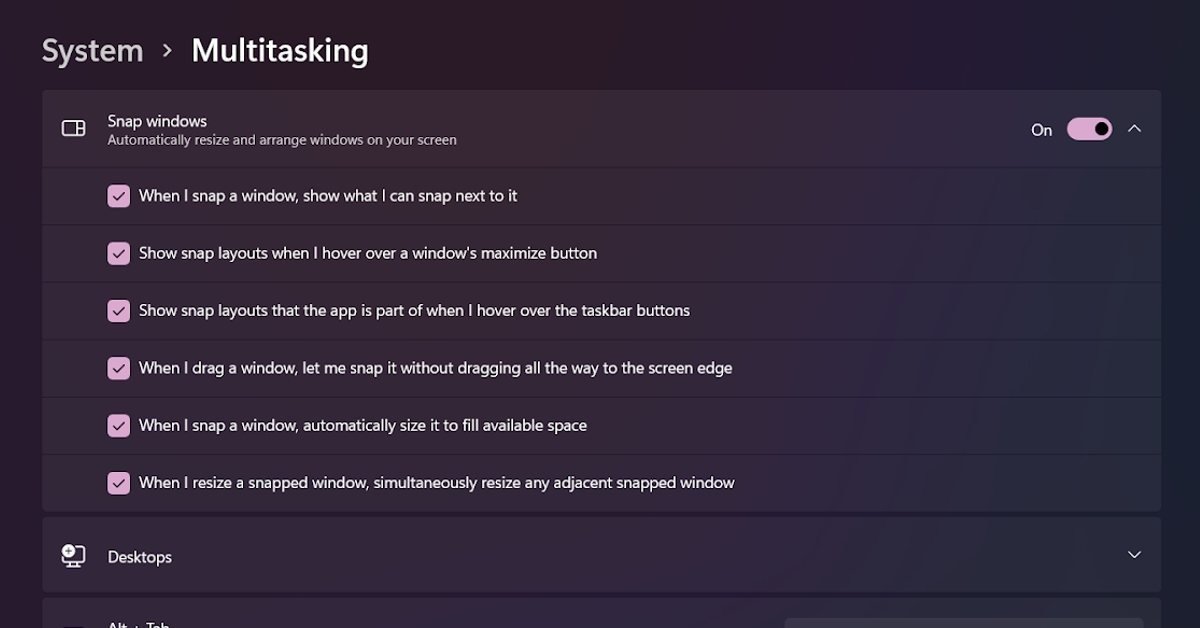Go back to System settings breadcrumb

pos(92,51)
